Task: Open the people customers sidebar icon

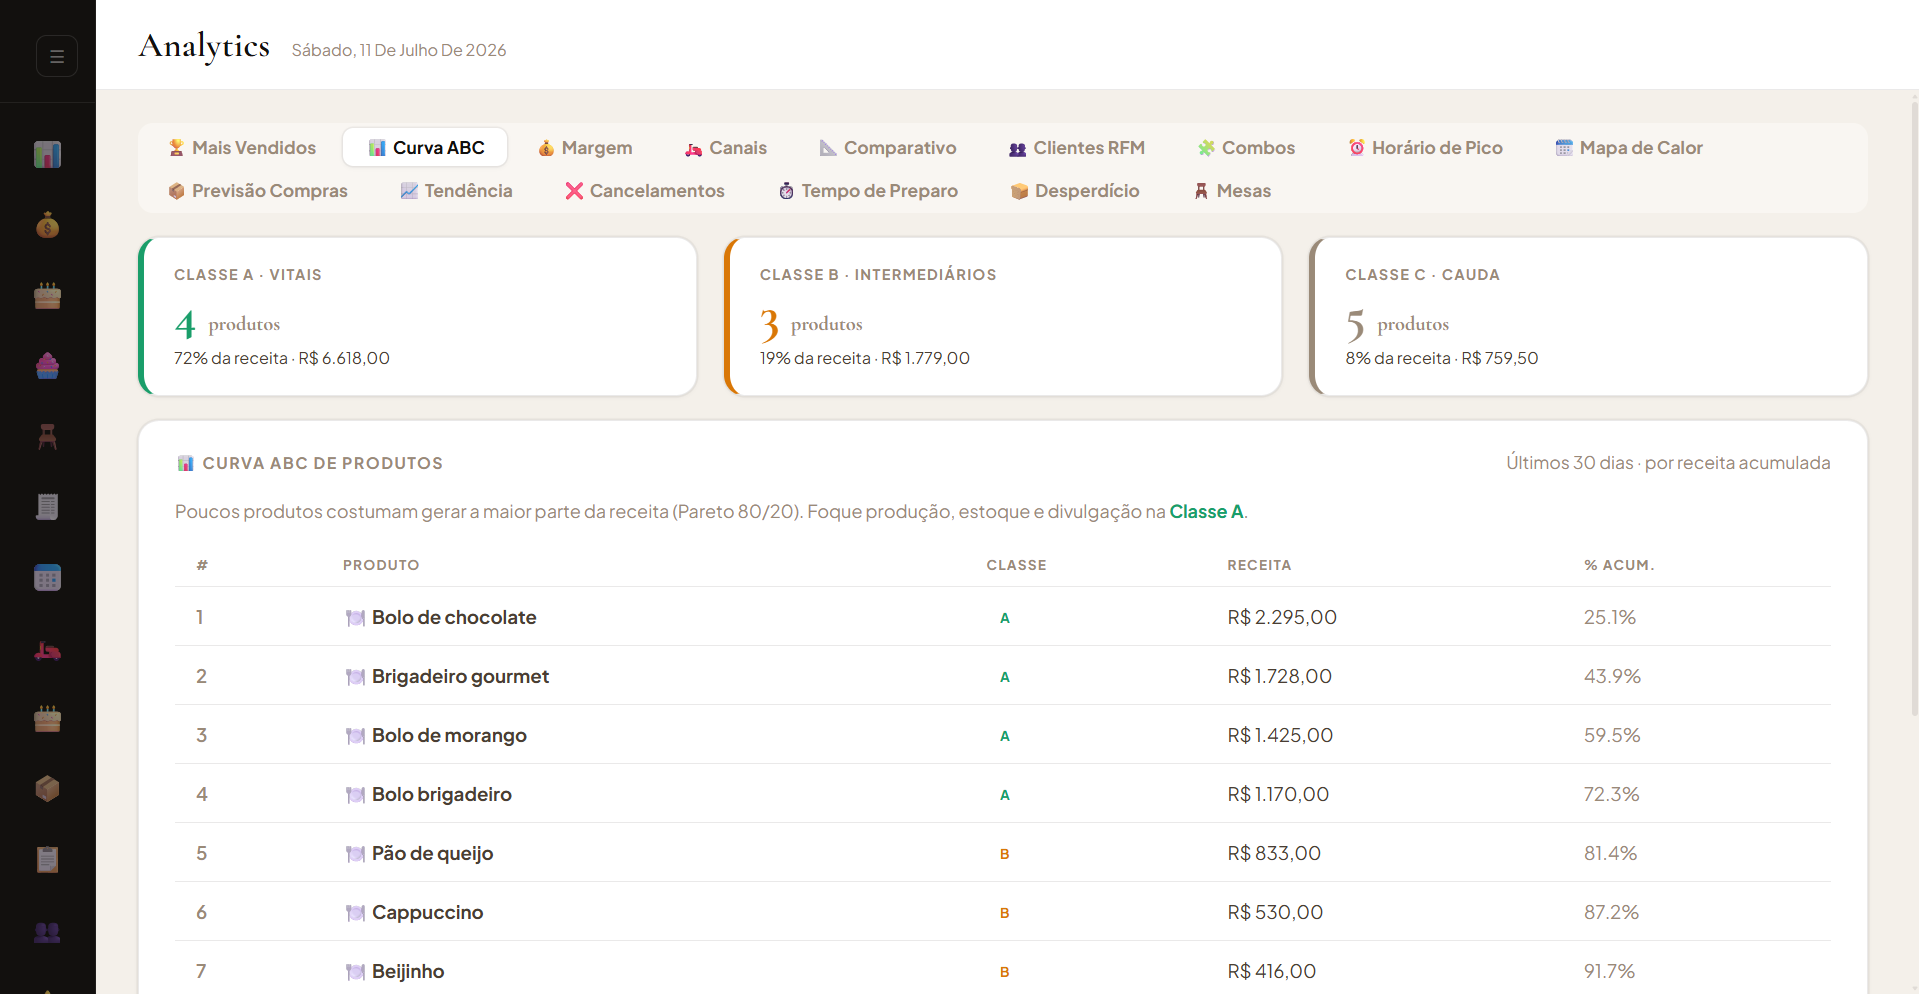Action: coord(47,932)
